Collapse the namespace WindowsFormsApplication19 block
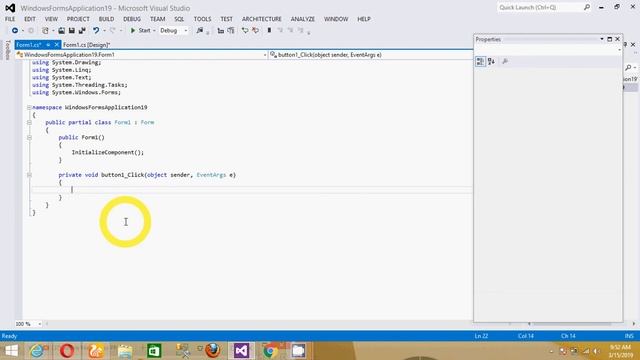Screen dimensions: 640x360 29,107
